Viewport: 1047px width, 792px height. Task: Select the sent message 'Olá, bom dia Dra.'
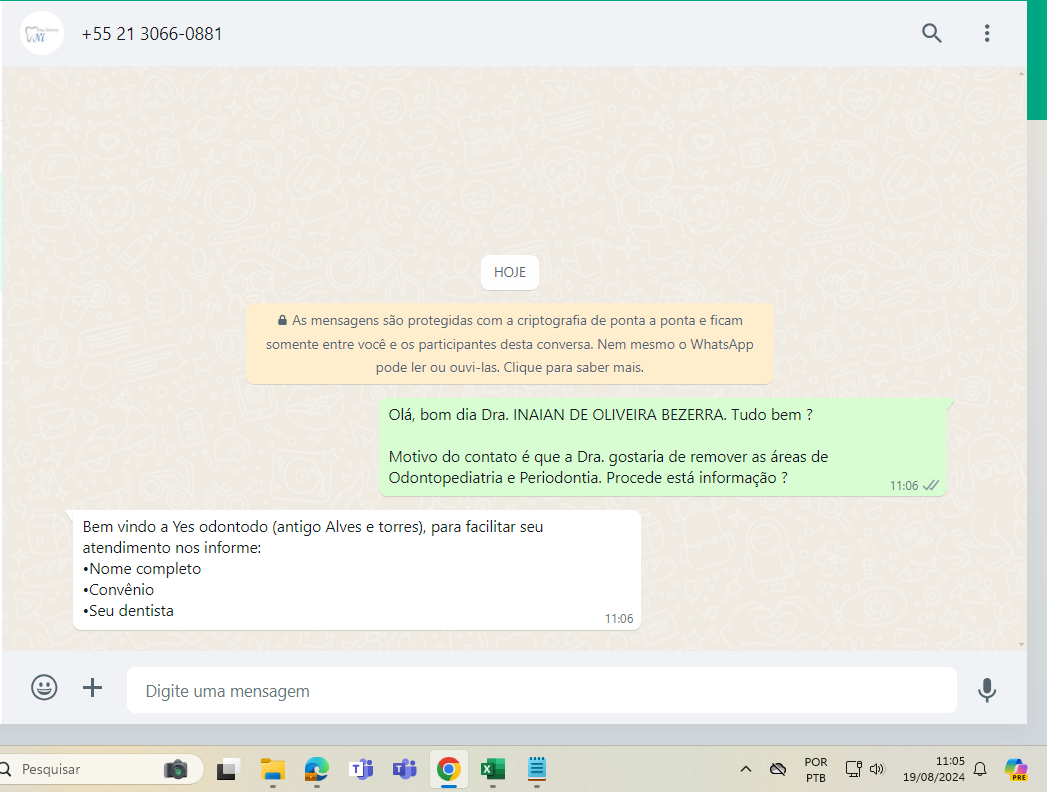(662, 447)
